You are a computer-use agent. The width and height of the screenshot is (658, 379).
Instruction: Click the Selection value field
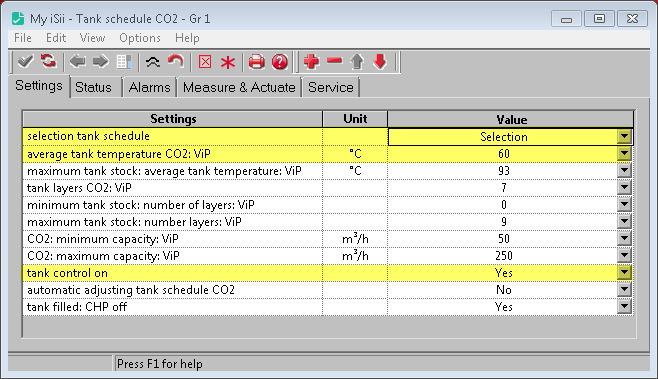coord(503,137)
